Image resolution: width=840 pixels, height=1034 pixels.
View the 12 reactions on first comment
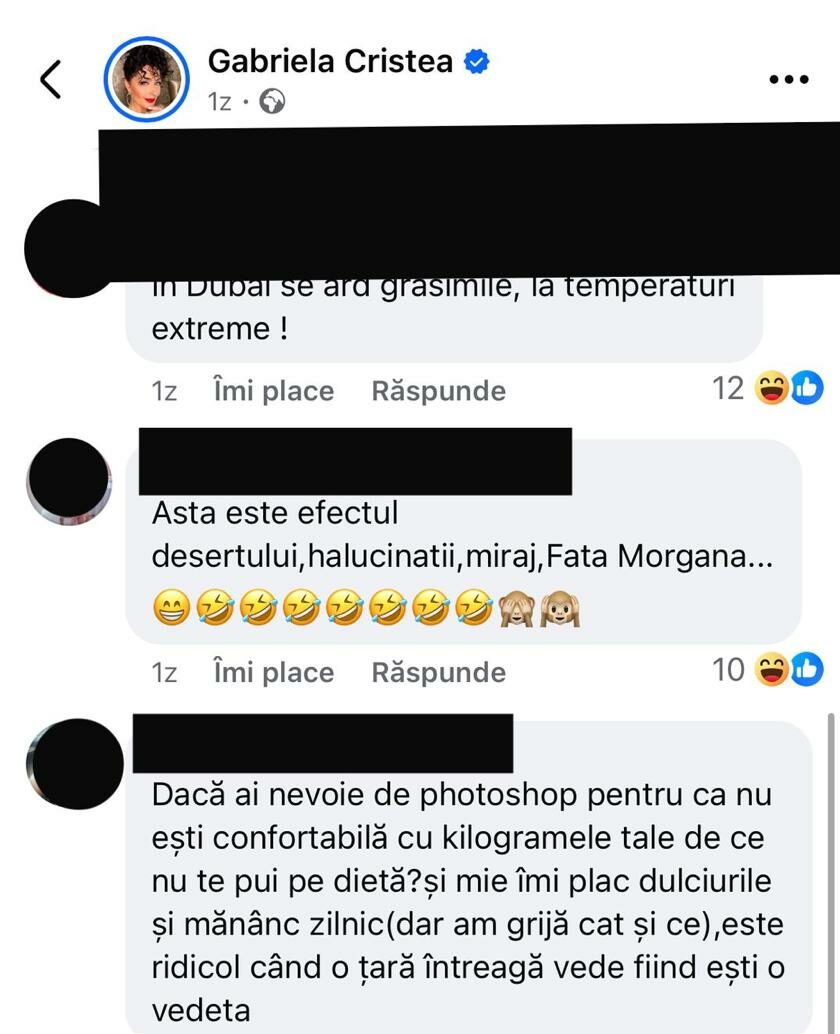coord(728,388)
